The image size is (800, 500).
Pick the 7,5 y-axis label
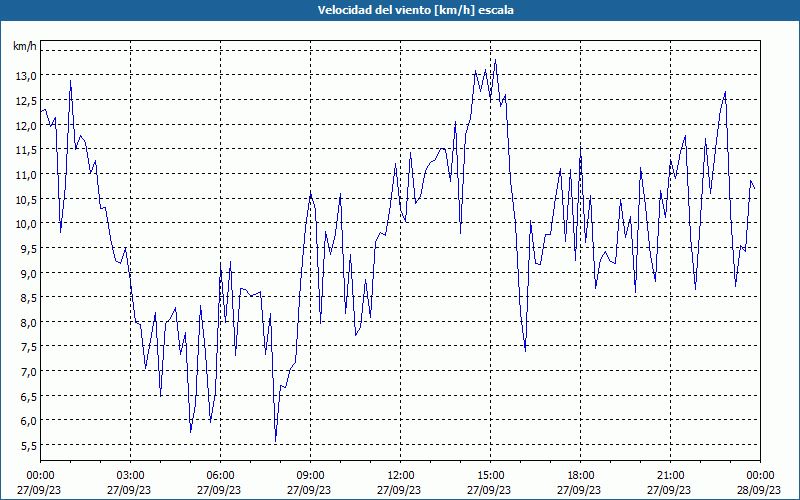(x=28, y=347)
